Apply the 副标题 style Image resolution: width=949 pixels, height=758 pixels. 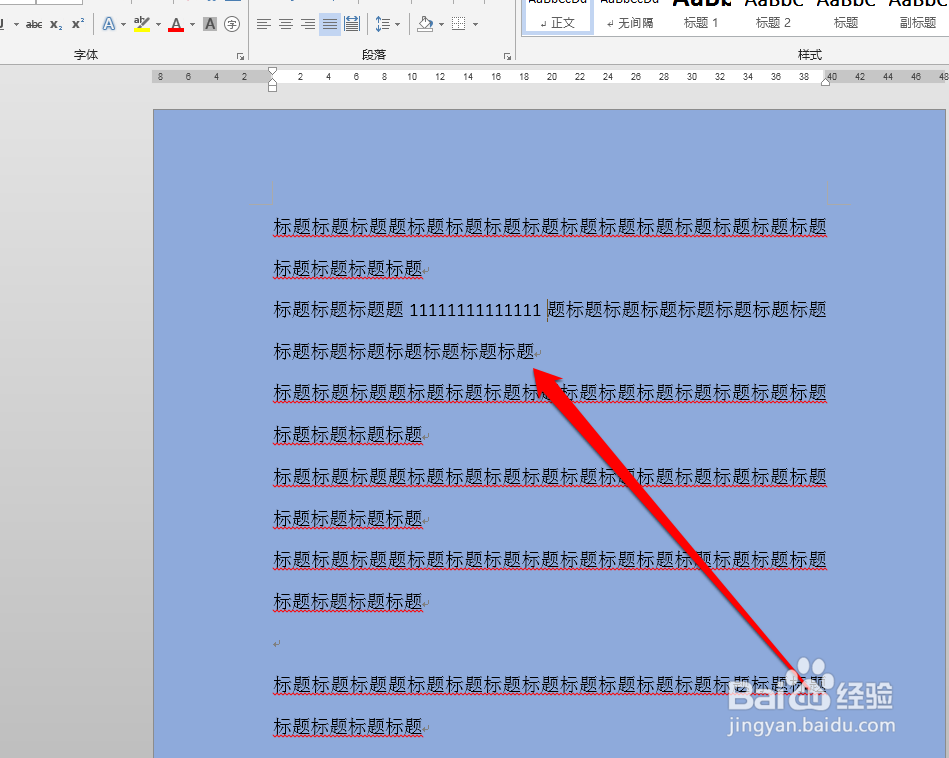coord(918,16)
